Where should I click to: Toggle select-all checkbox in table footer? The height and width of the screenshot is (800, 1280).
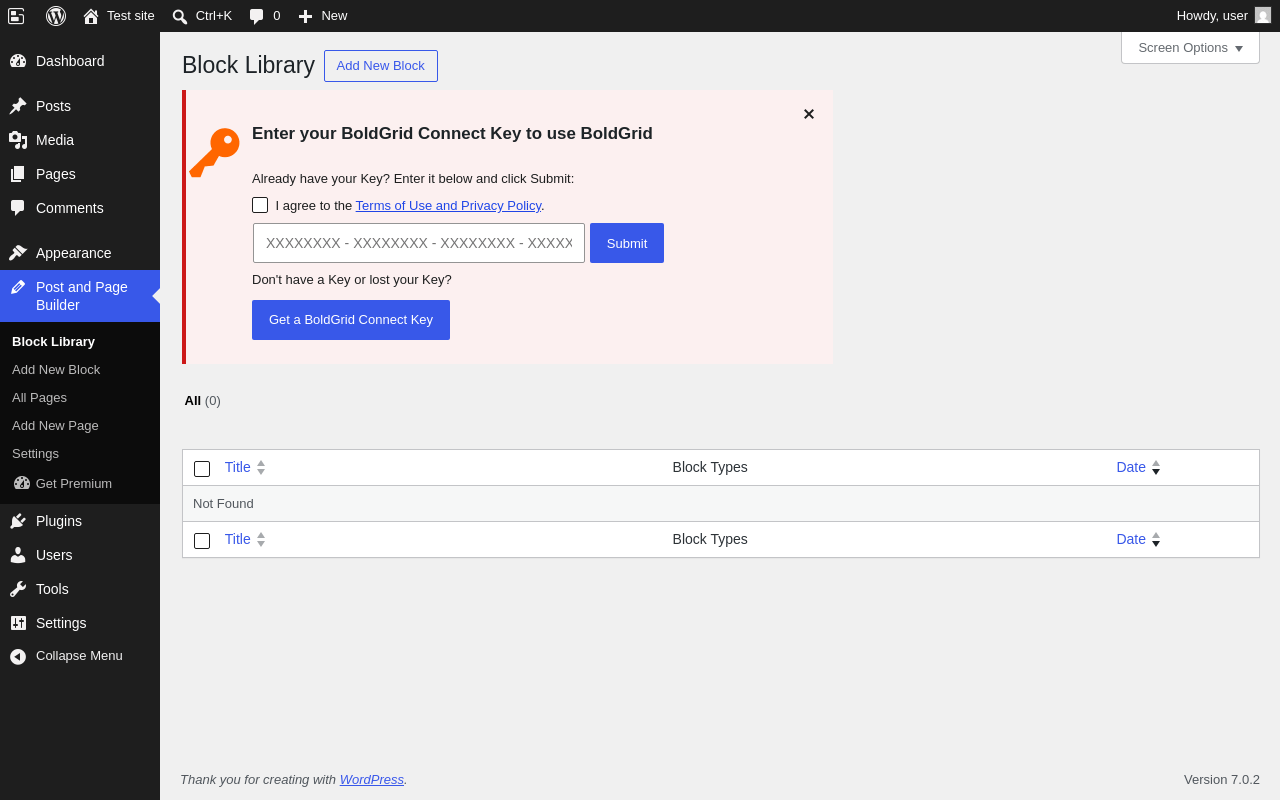coord(202,541)
